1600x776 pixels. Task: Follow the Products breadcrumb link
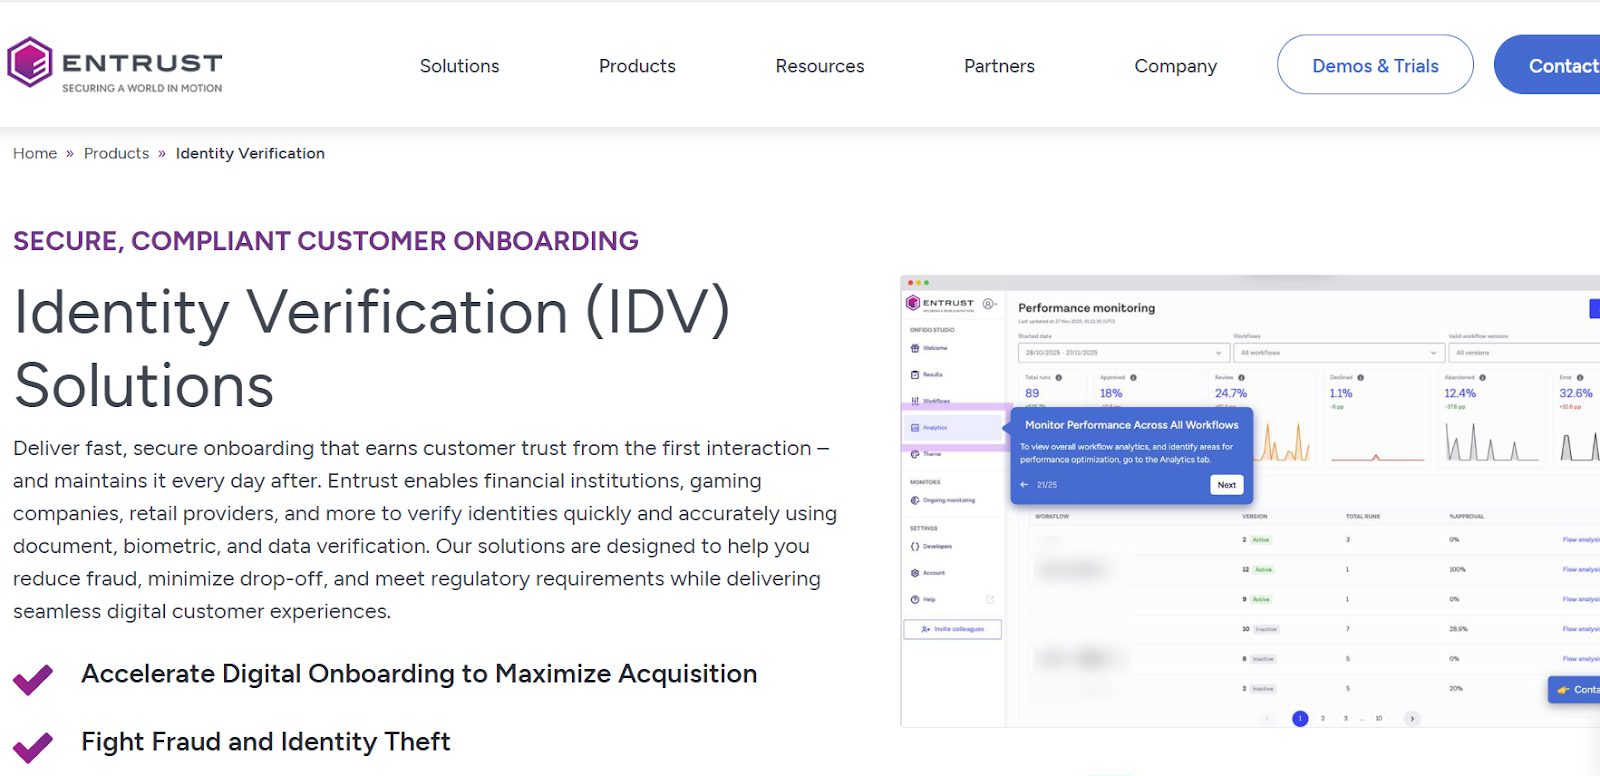(116, 153)
